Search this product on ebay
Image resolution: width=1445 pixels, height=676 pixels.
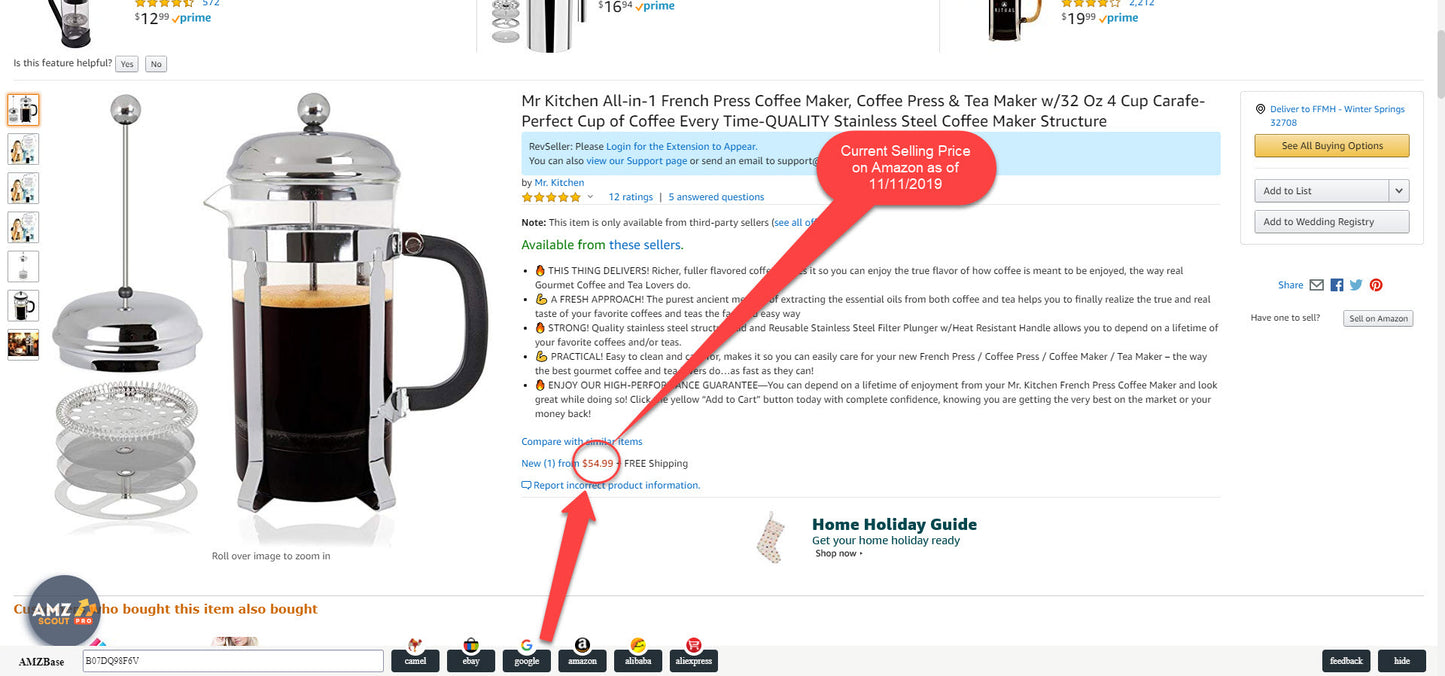click(x=471, y=655)
